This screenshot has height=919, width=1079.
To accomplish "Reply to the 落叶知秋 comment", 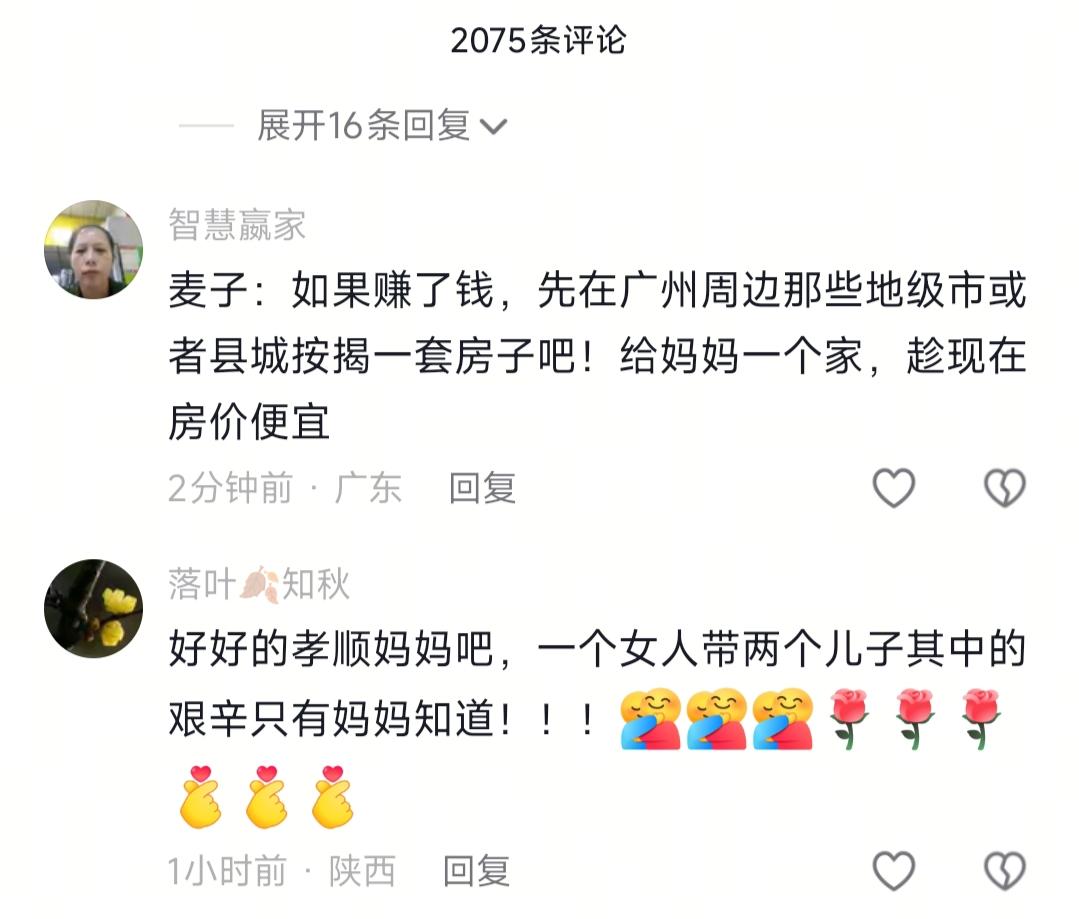I will (x=477, y=871).
